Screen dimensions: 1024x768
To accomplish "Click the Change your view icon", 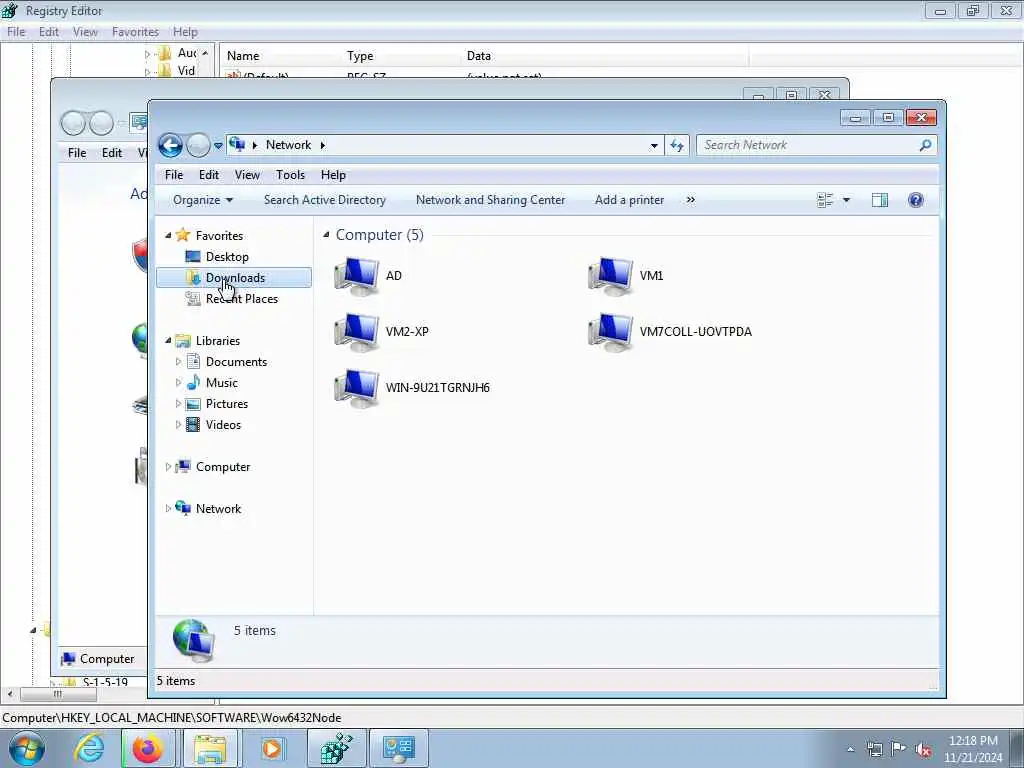I will (825, 200).
